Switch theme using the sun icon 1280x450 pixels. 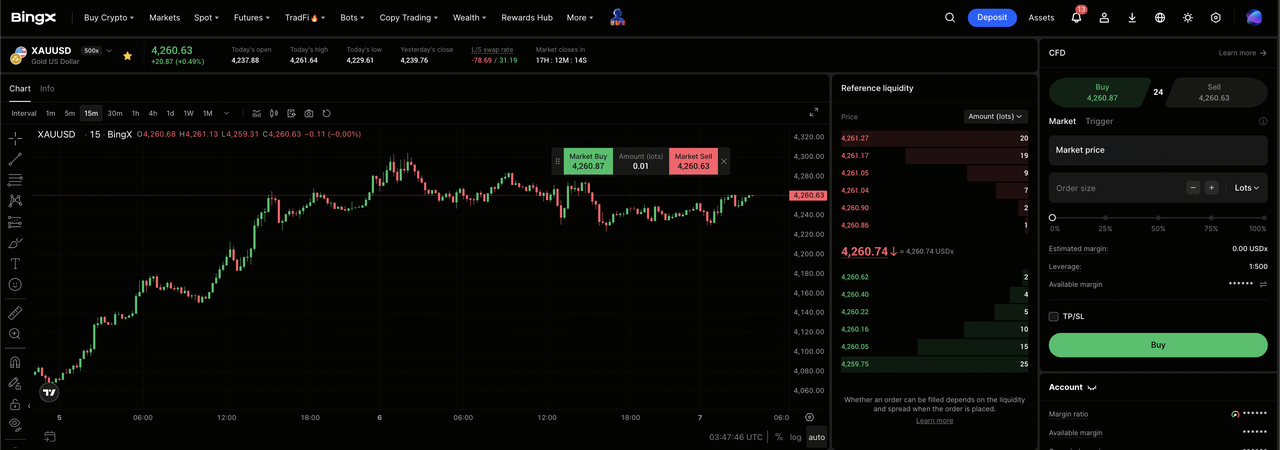1188,17
